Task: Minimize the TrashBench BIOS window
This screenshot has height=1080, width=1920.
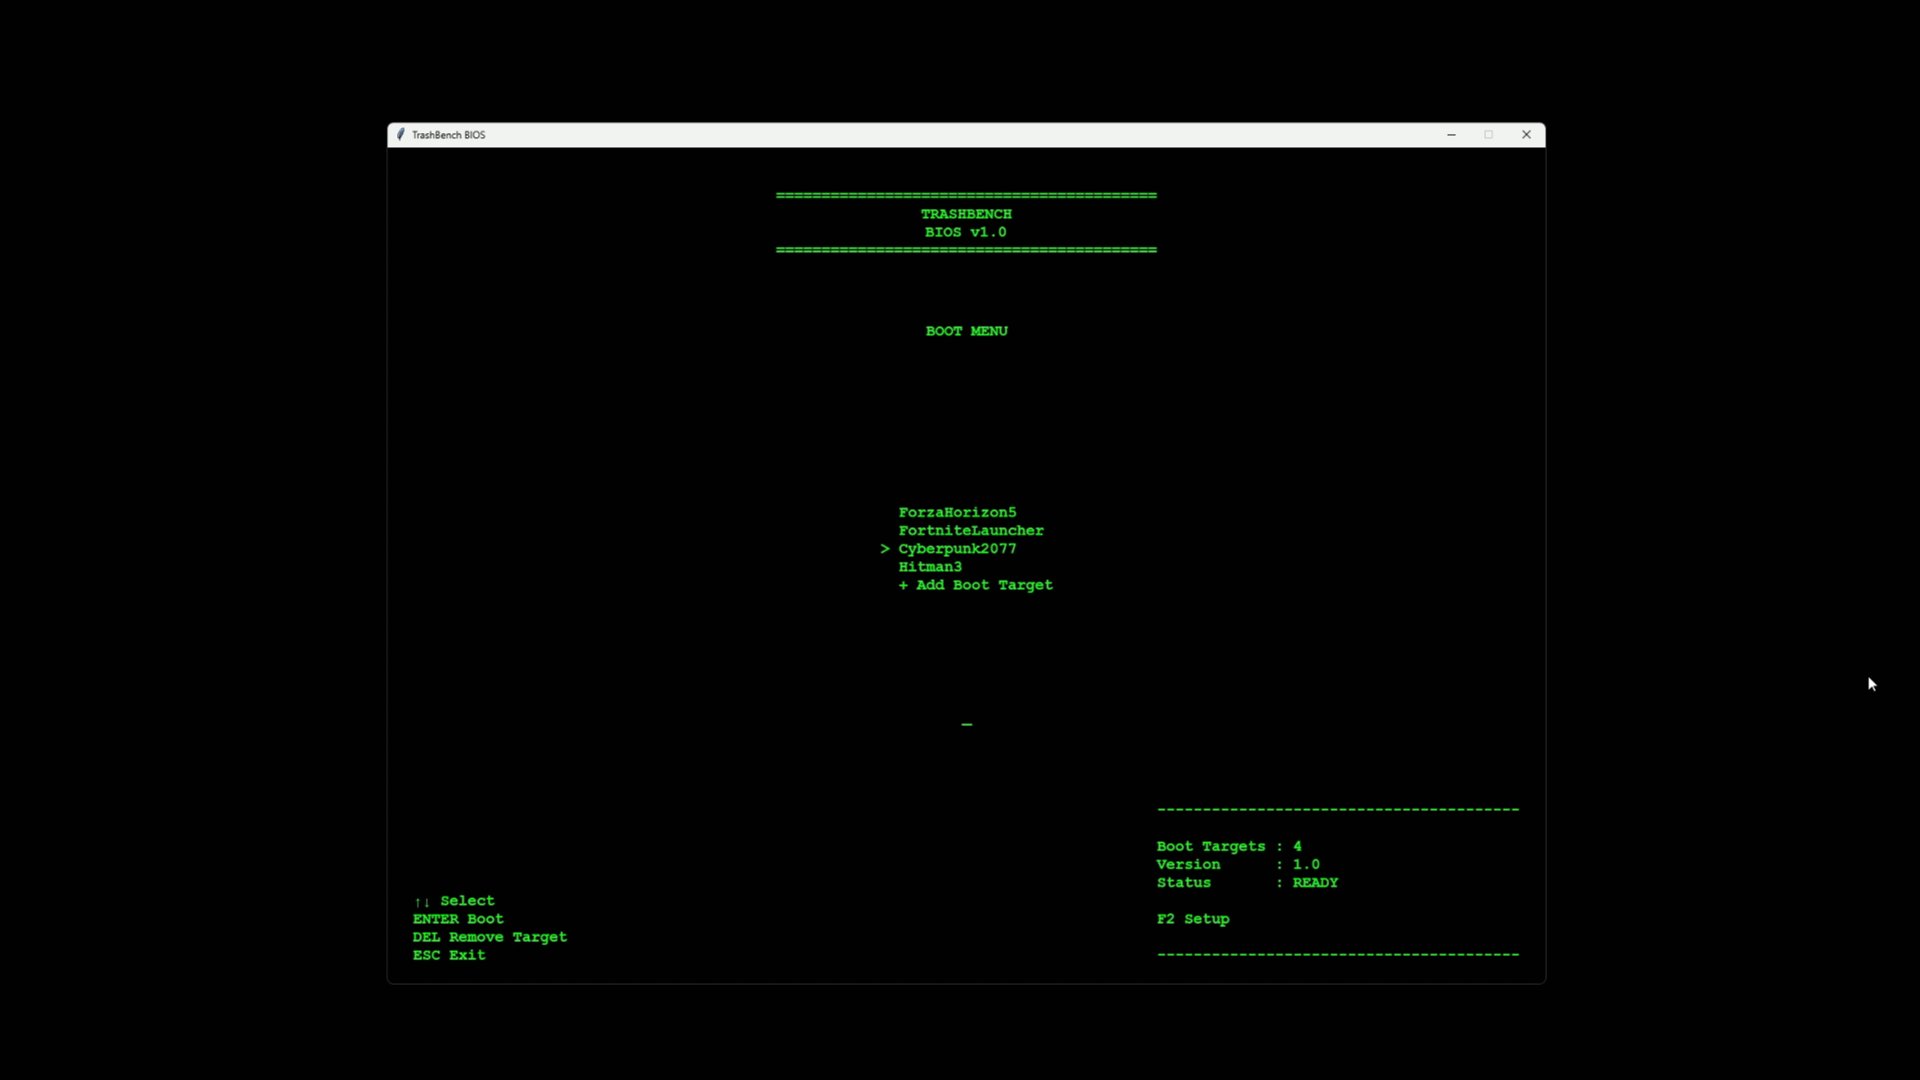Action: [x=1451, y=135]
